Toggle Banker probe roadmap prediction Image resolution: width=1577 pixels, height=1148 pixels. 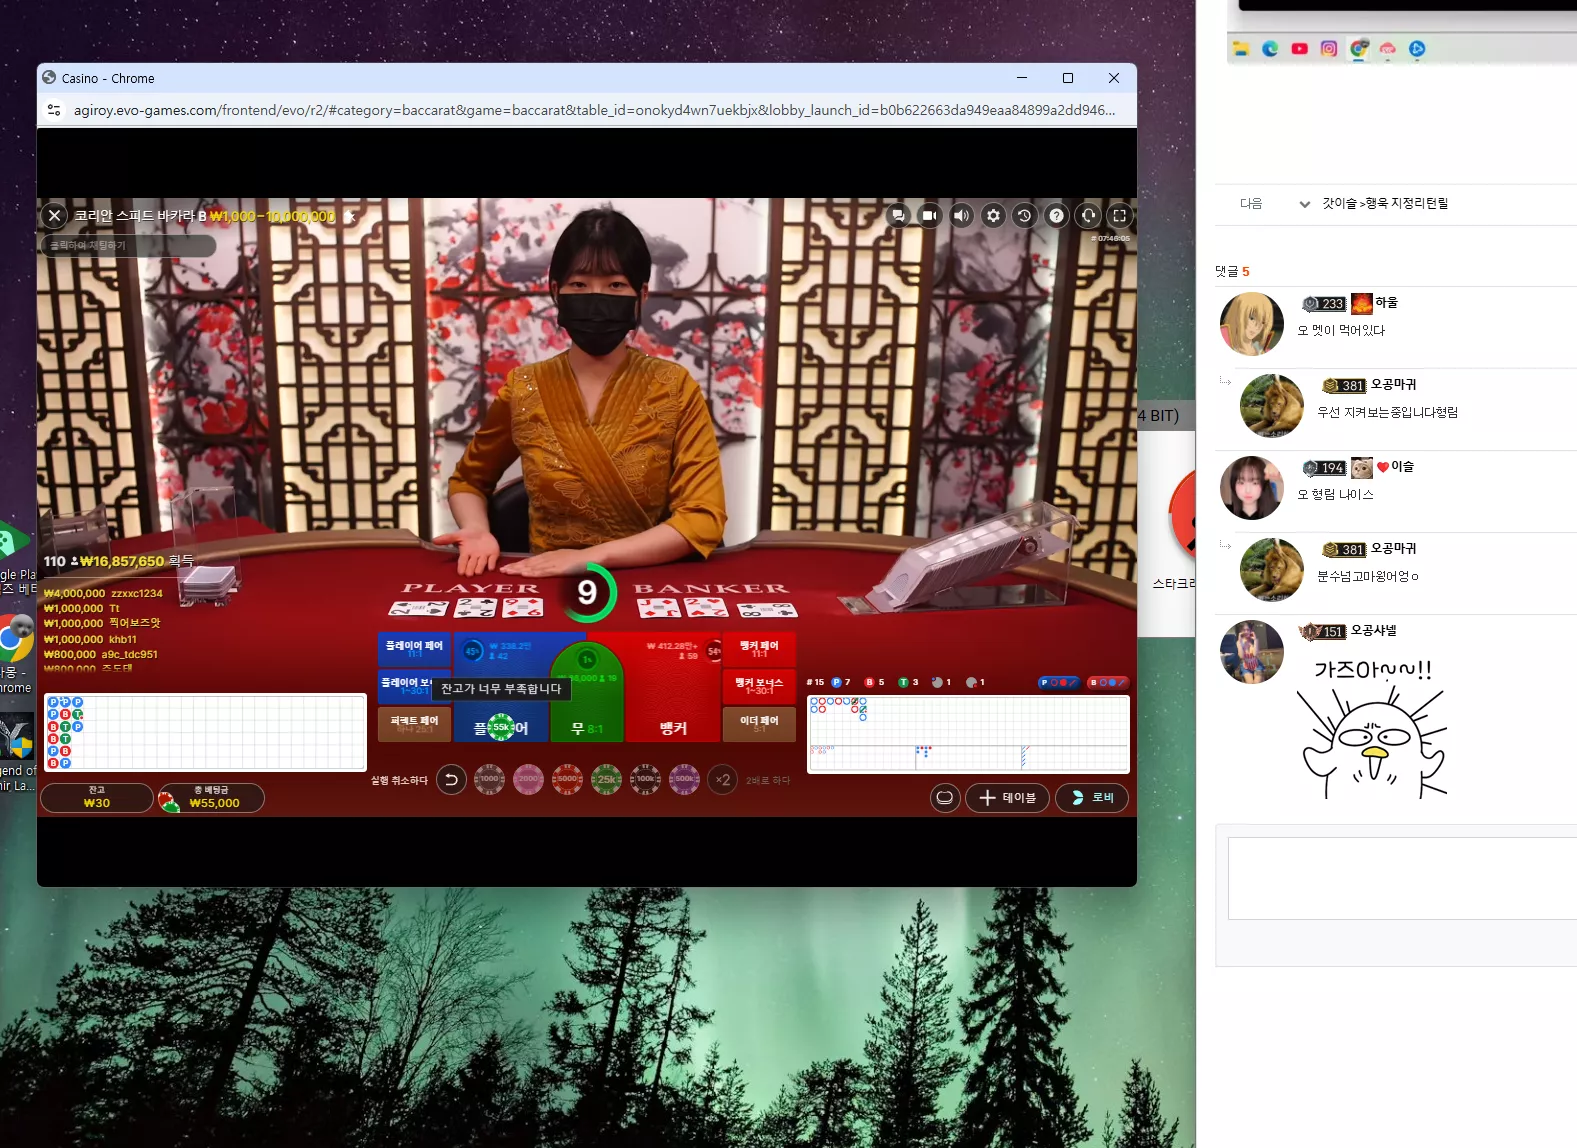1108,682
